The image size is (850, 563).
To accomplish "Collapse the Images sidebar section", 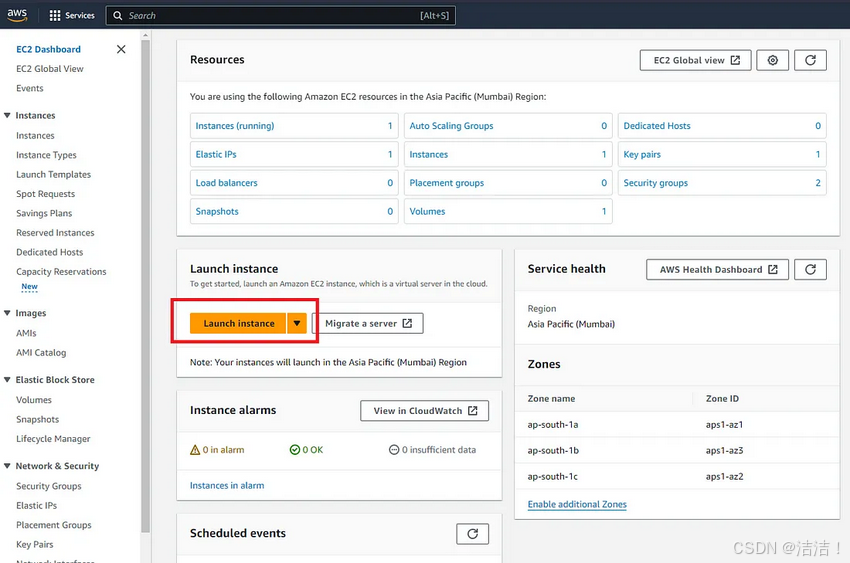I will pyautogui.click(x=7, y=313).
